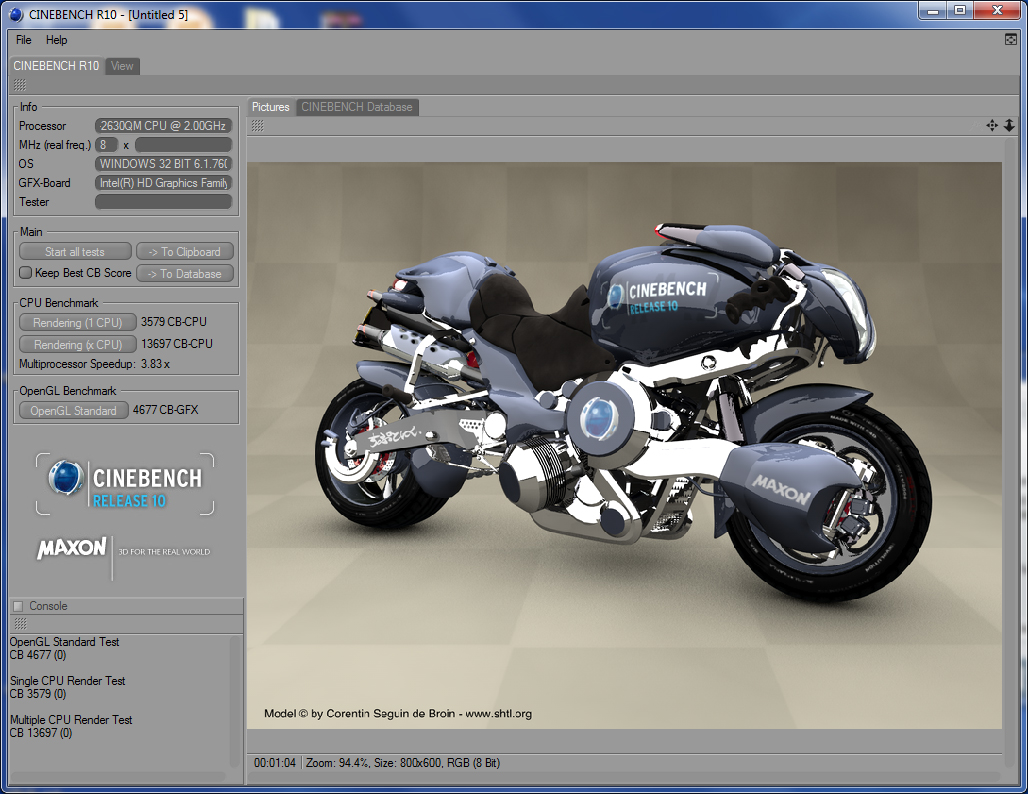The width and height of the screenshot is (1030, 794).
Task: Open the CINEBENCH Database tab
Action: (x=357, y=107)
